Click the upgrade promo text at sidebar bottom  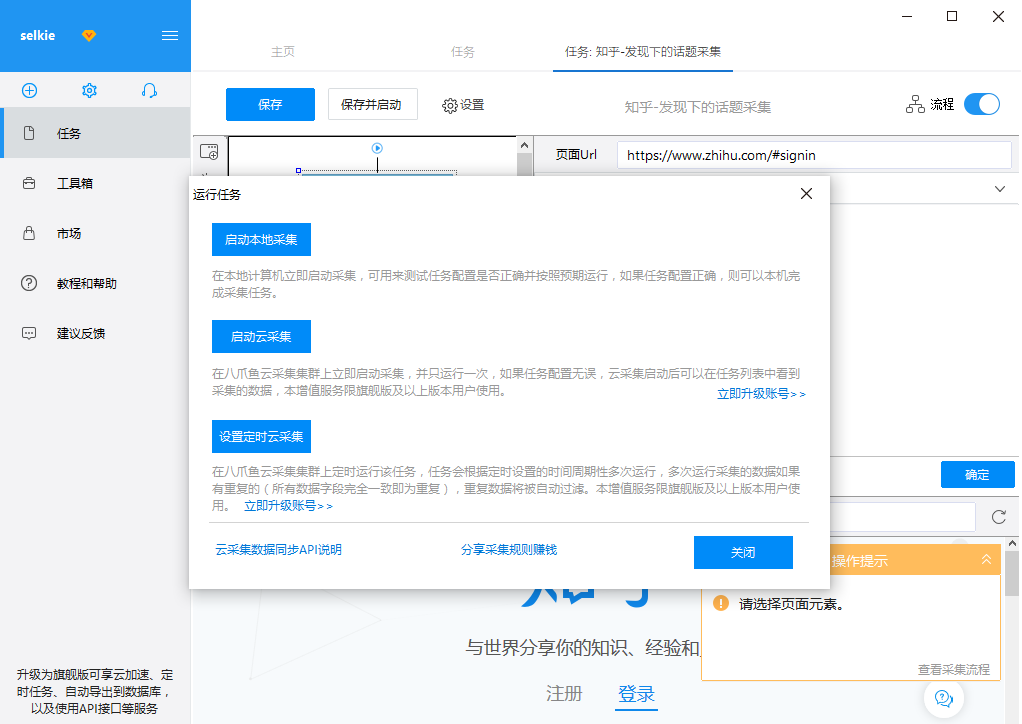[x=95, y=691]
